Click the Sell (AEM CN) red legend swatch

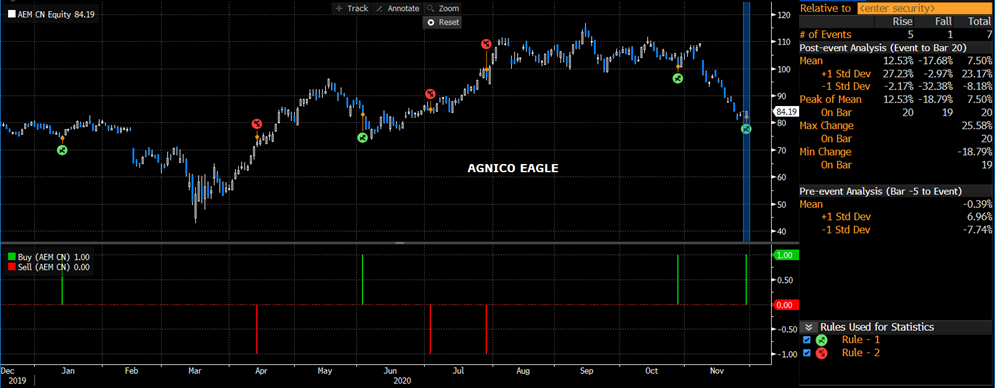[11, 267]
